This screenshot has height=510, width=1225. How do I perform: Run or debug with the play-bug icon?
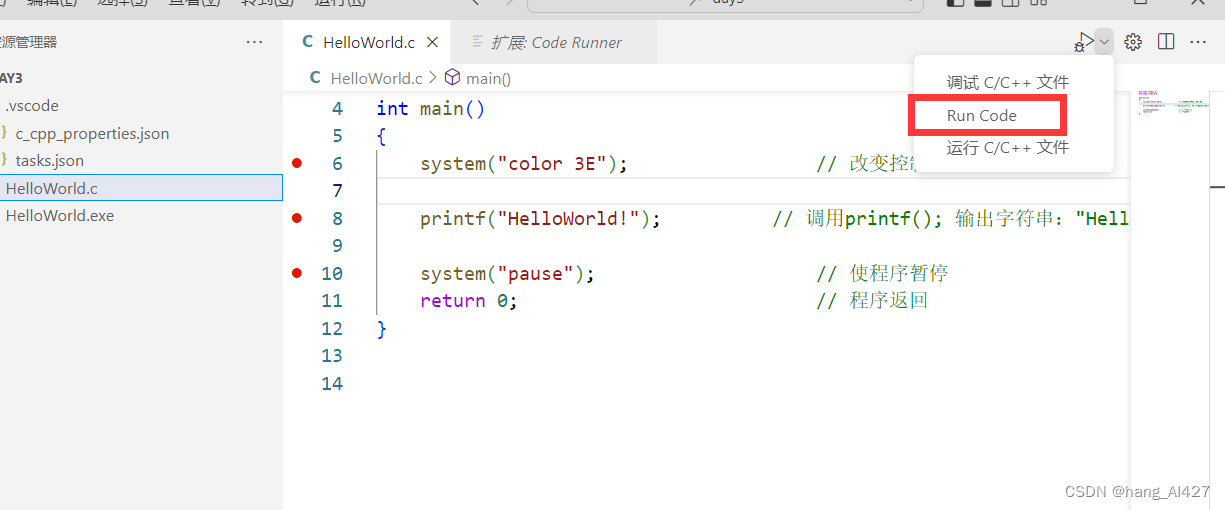tap(1084, 42)
